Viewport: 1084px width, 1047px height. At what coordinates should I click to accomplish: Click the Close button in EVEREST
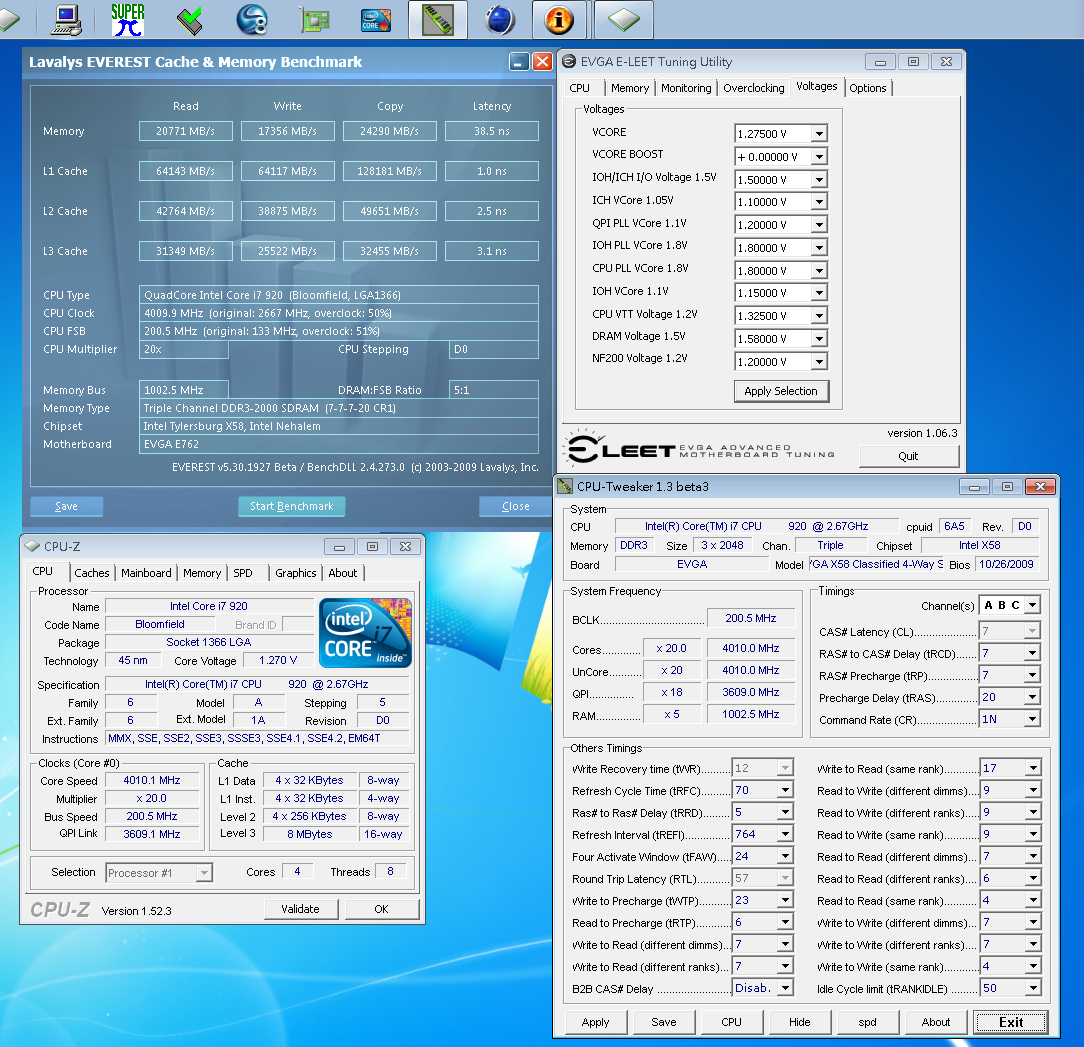point(516,506)
